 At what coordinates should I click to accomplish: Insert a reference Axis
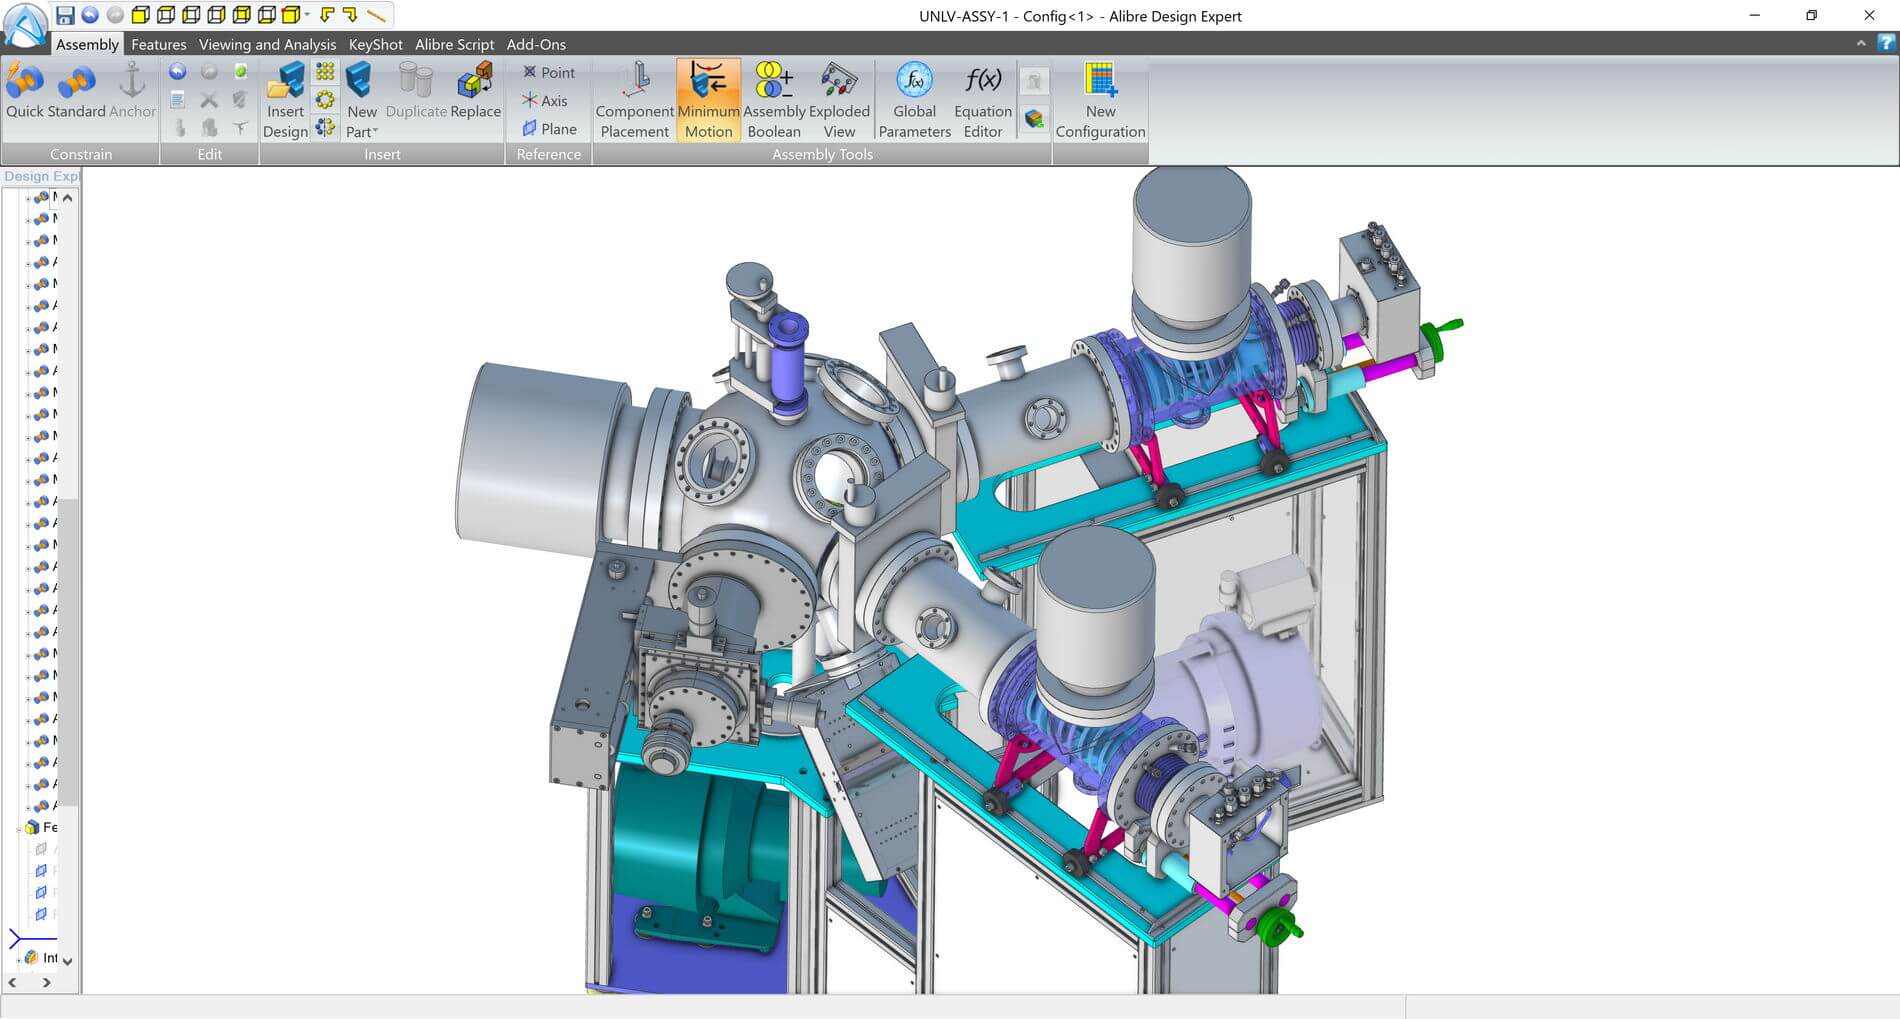544,100
